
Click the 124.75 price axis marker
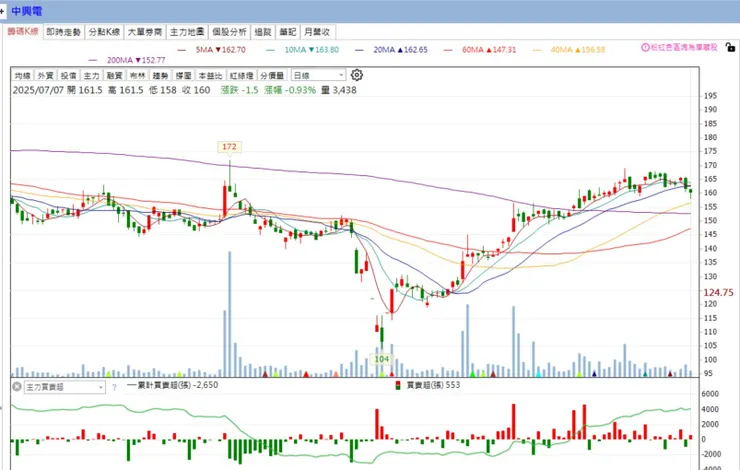click(x=718, y=293)
